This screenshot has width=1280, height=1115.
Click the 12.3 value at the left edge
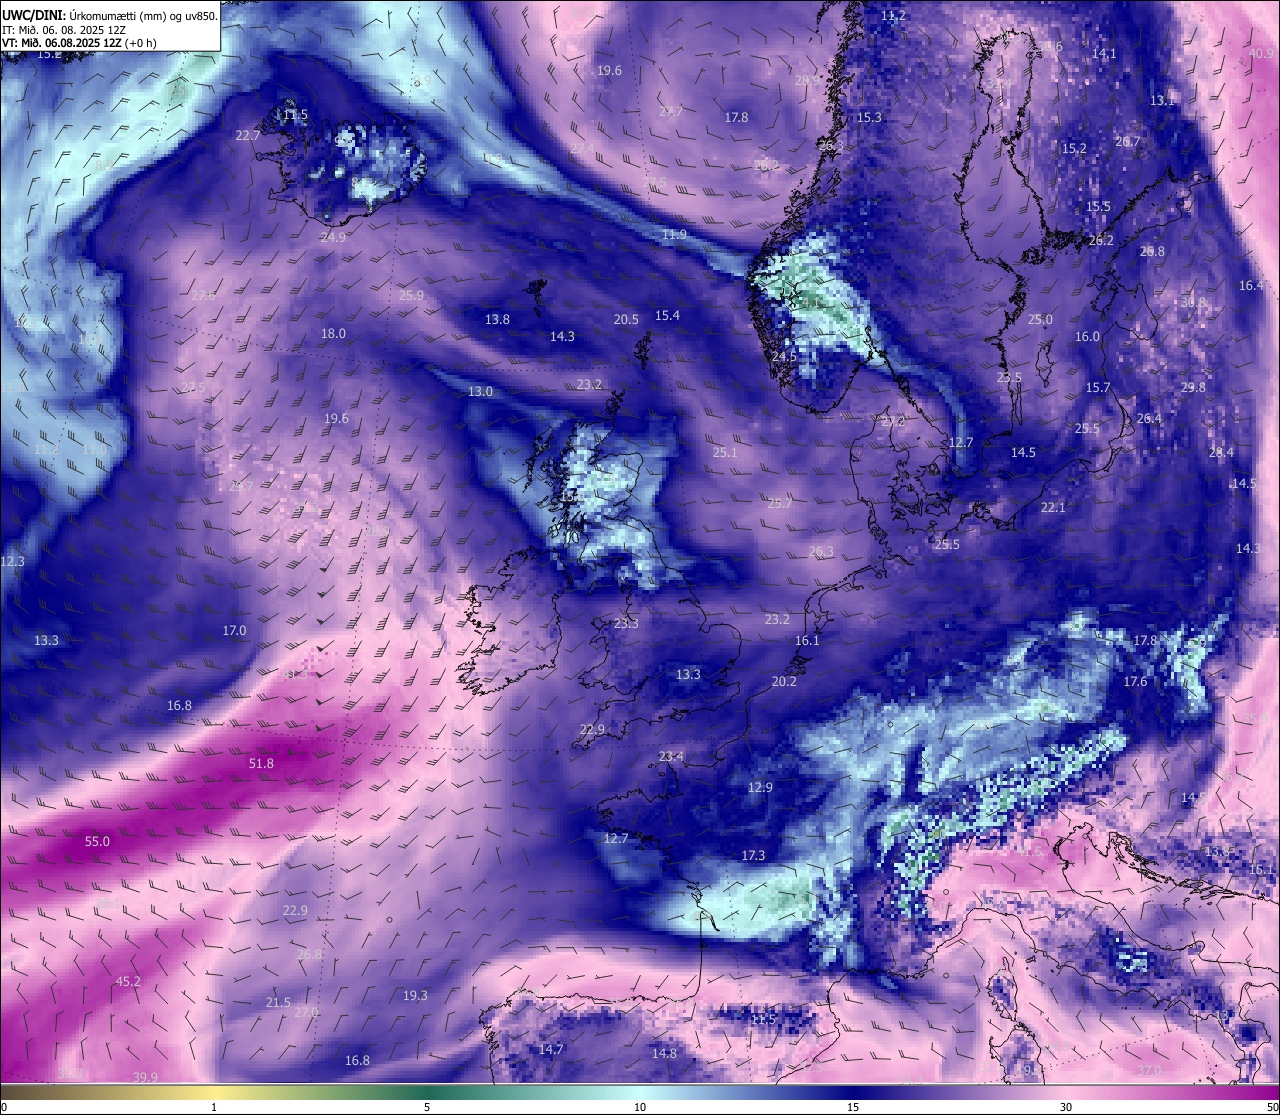tap(12, 561)
